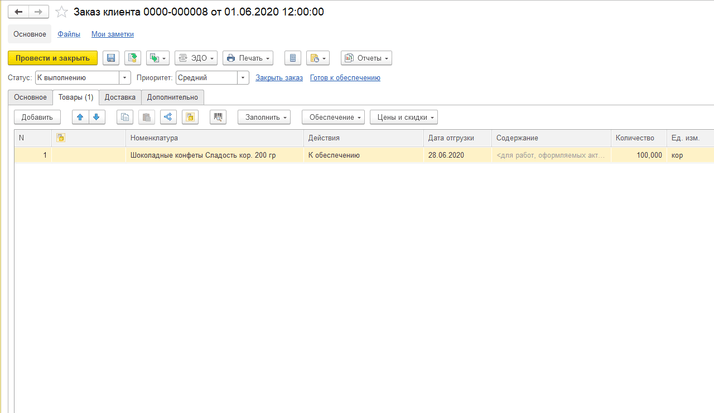Viewport: 714px width, 413px height.
Task: Click the Содержание column header
Action: point(551,138)
